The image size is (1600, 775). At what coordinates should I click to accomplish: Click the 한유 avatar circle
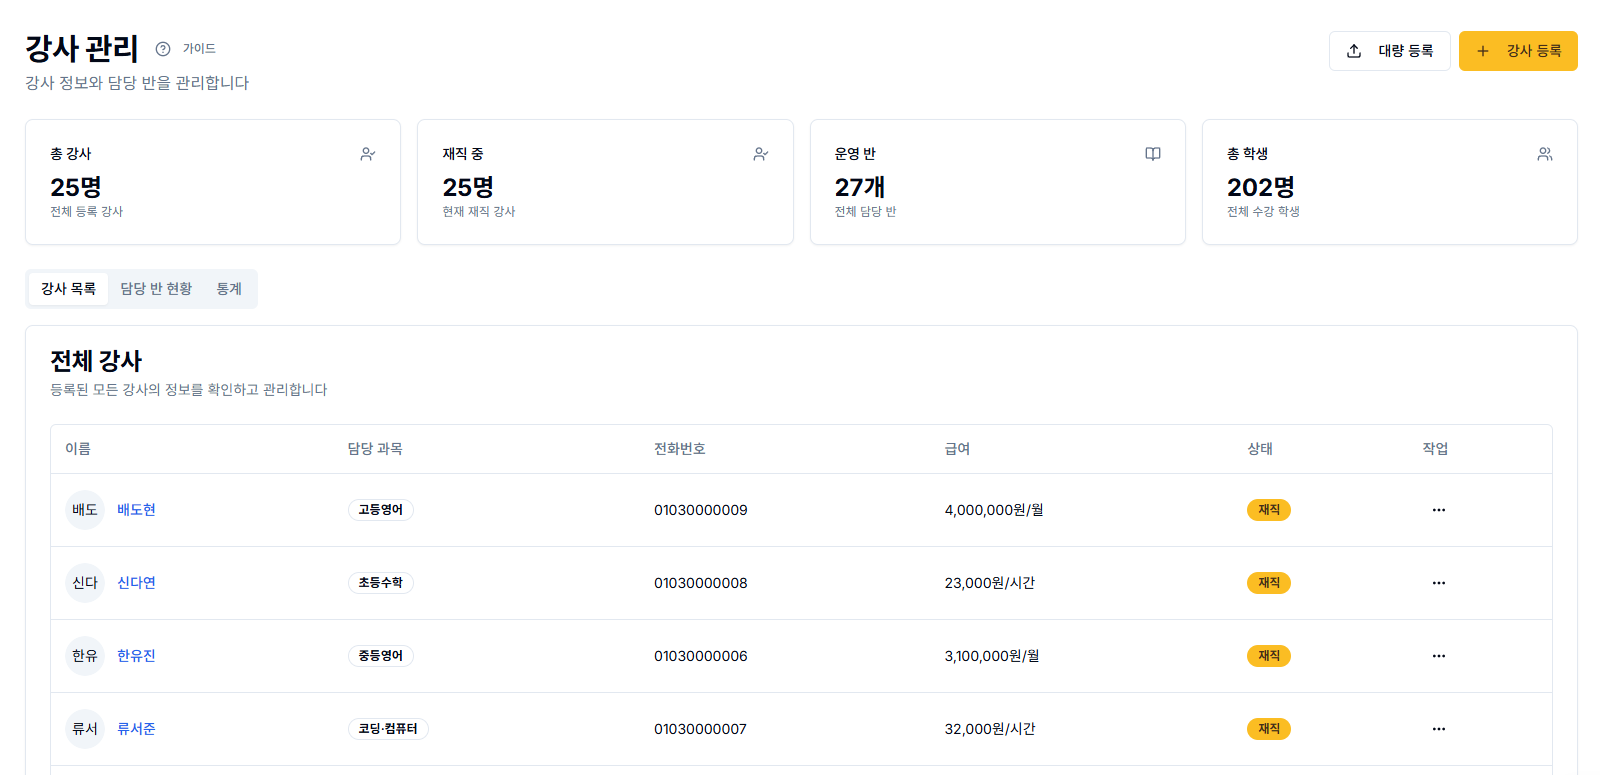point(85,656)
